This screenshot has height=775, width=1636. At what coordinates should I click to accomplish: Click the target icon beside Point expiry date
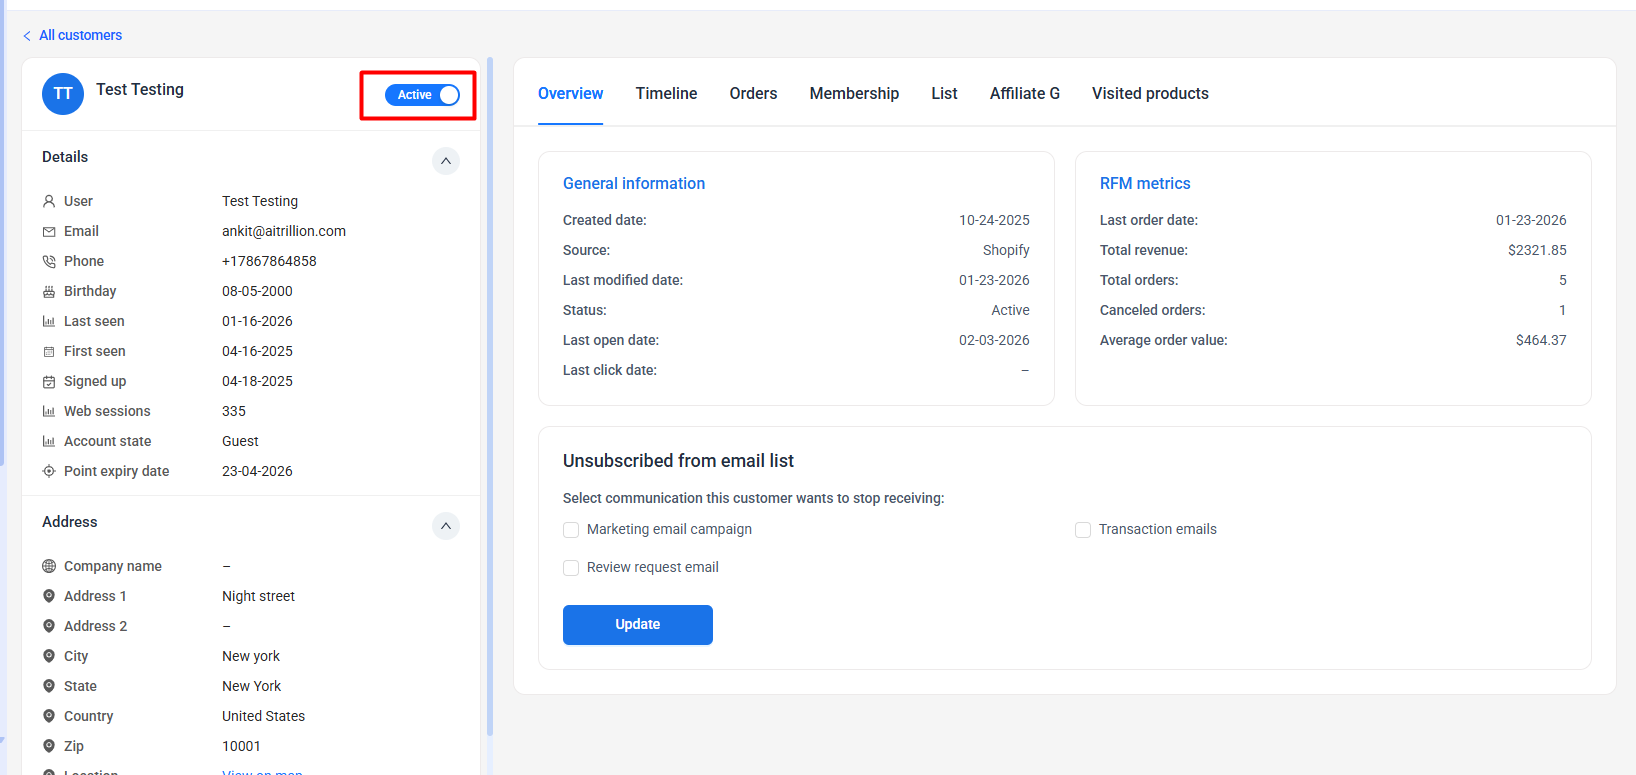(49, 472)
